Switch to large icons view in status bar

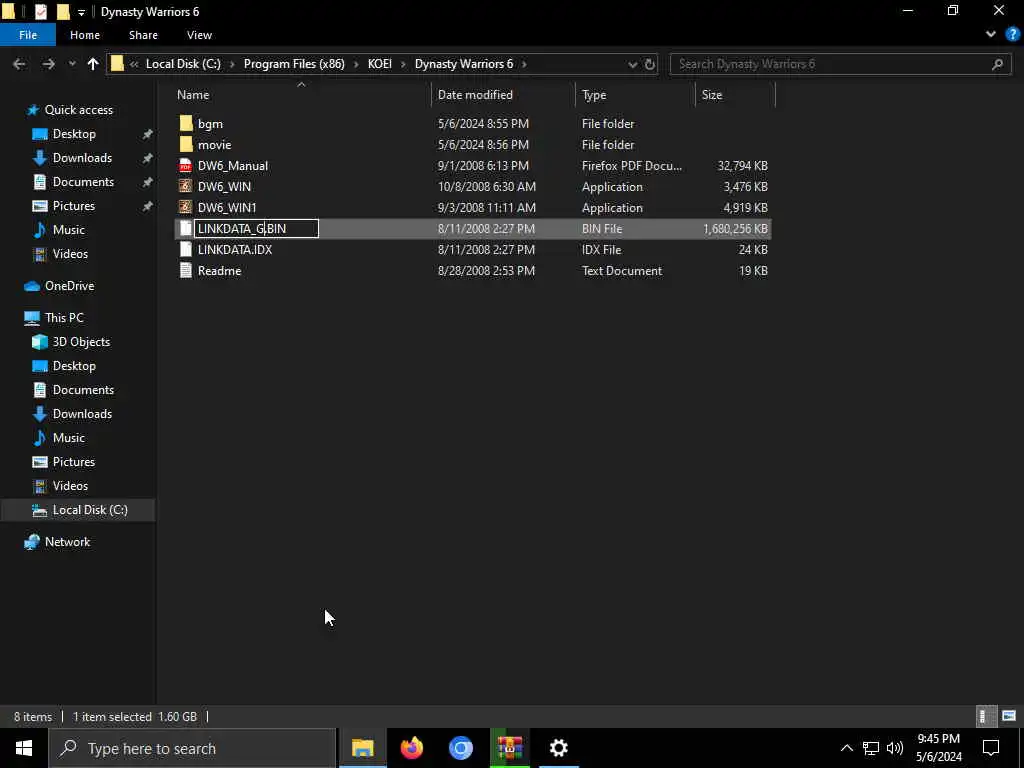(1009, 716)
